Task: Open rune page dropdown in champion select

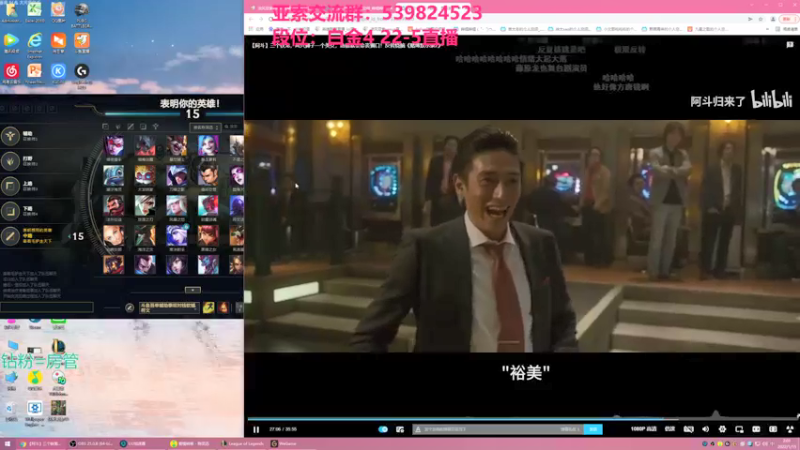Action: click(x=169, y=308)
